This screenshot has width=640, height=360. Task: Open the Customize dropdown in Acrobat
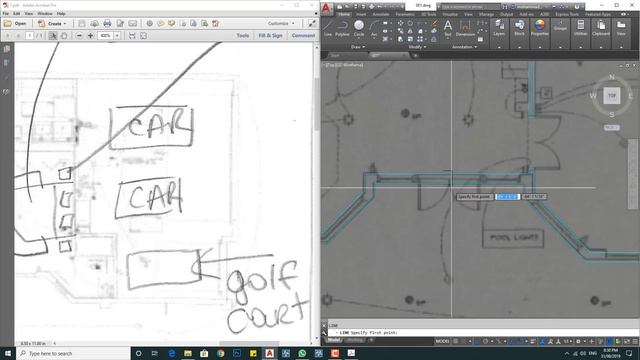click(281, 24)
